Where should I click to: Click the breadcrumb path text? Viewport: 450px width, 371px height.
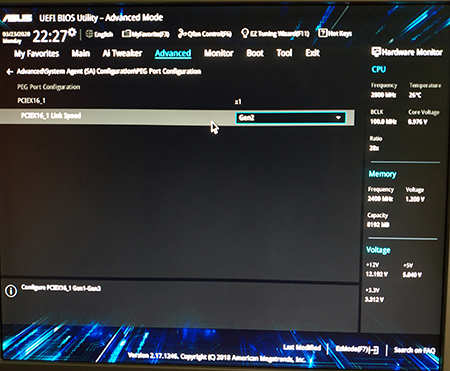(109, 71)
